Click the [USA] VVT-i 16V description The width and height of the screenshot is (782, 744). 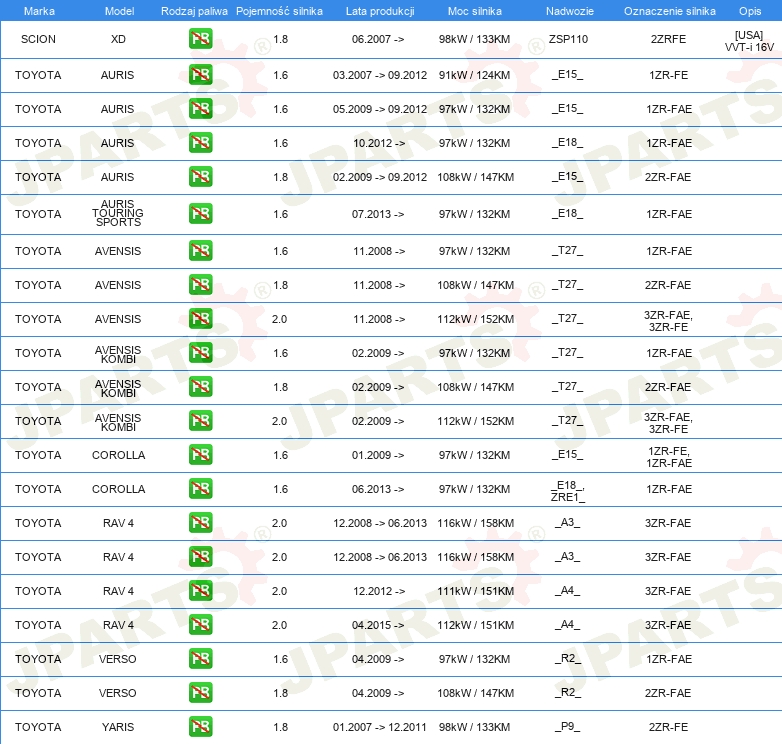pyautogui.click(x=749, y=41)
